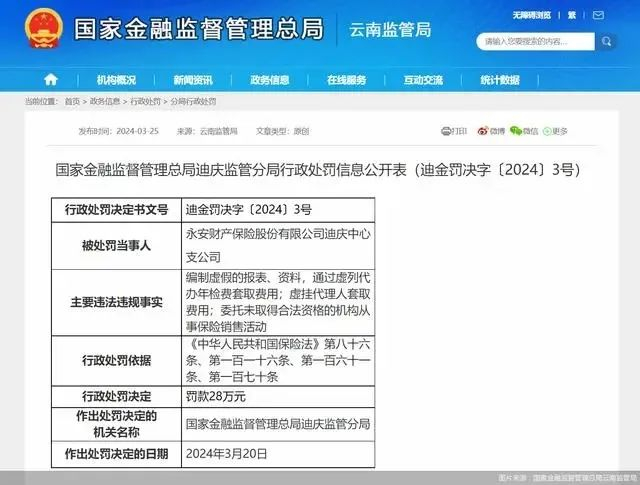Click the cell naming 永安财产保险 company
This screenshot has width=640, height=485.
[x=278, y=245]
